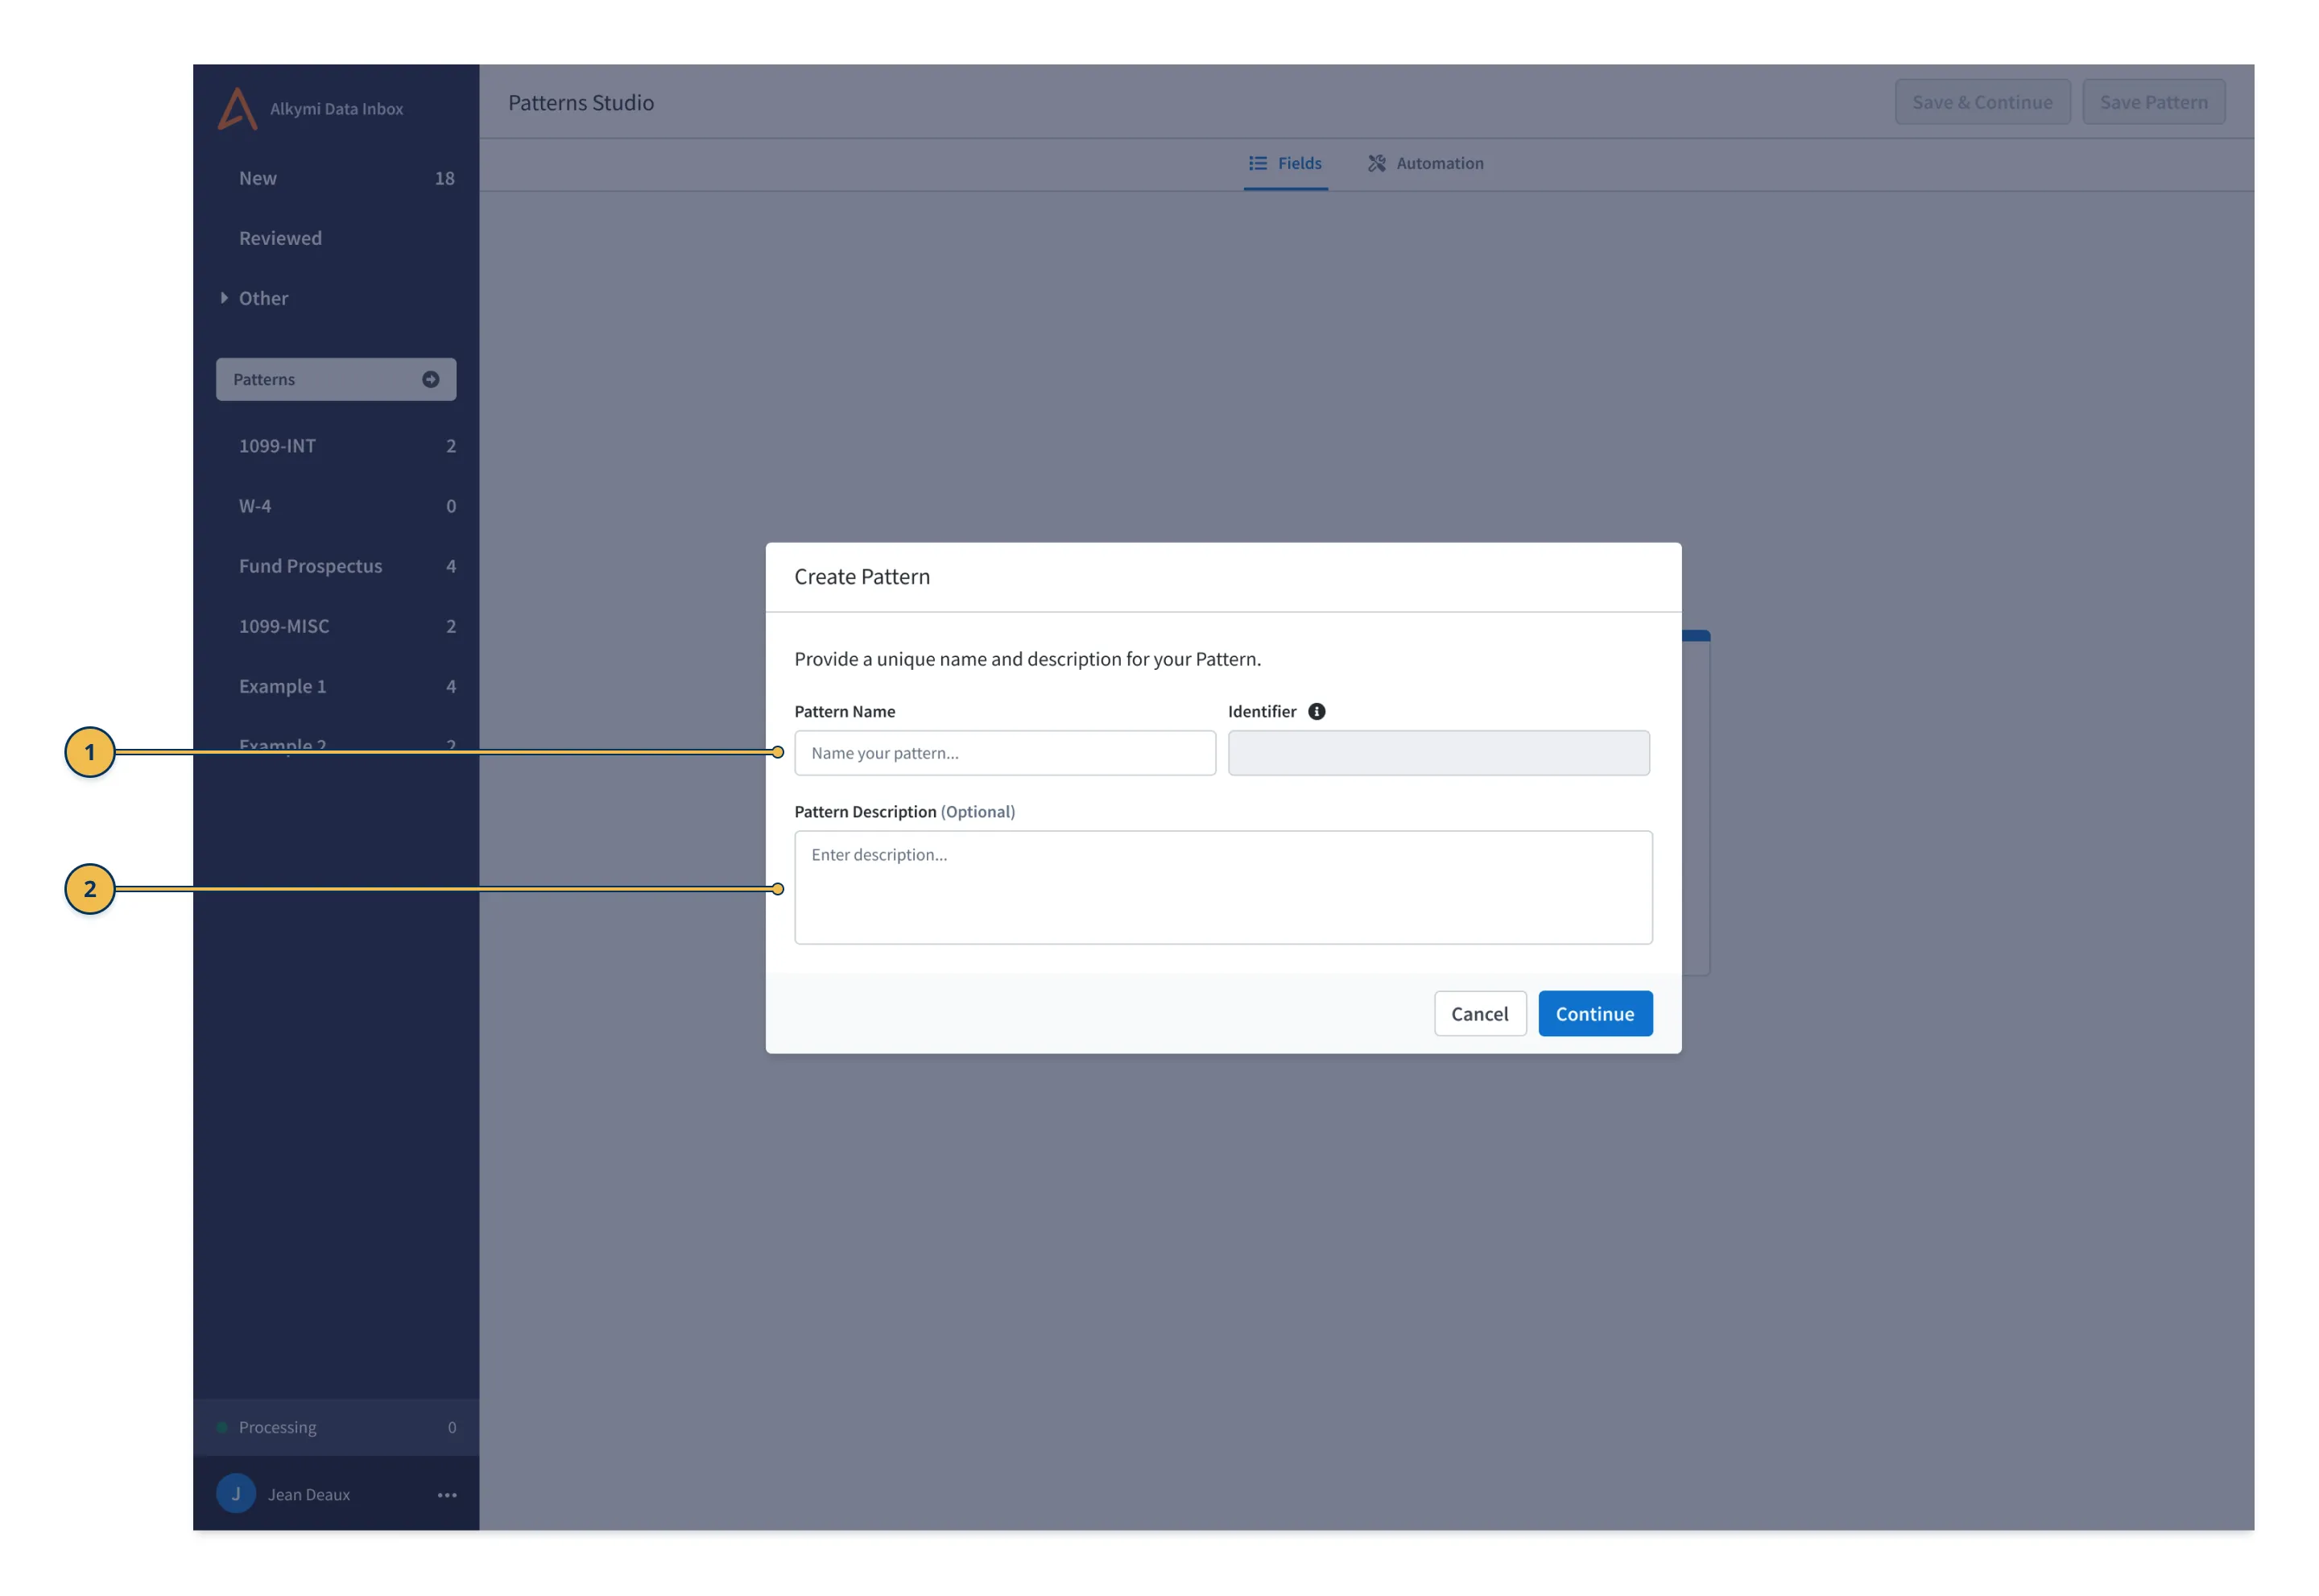Click the Save Pattern button
This screenshot has width=2319, height=1596.
(x=2154, y=102)
